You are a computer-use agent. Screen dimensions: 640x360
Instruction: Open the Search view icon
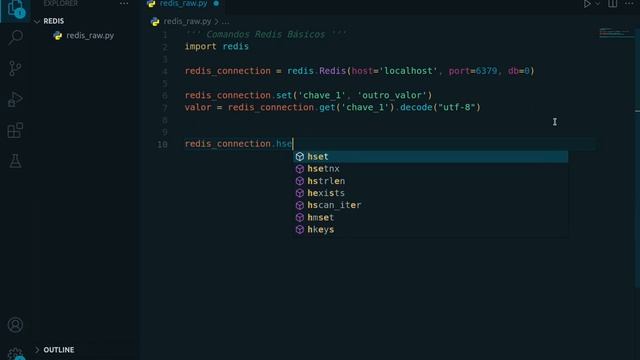pyautogui.click(x=16, y=38)
